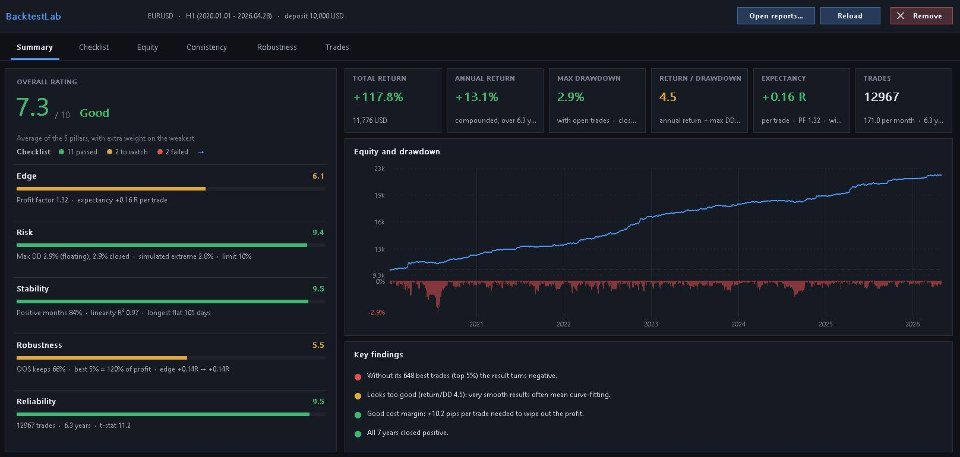960x457 pixels.
Task: Click the Stability score bar
Action: point(170,301)
